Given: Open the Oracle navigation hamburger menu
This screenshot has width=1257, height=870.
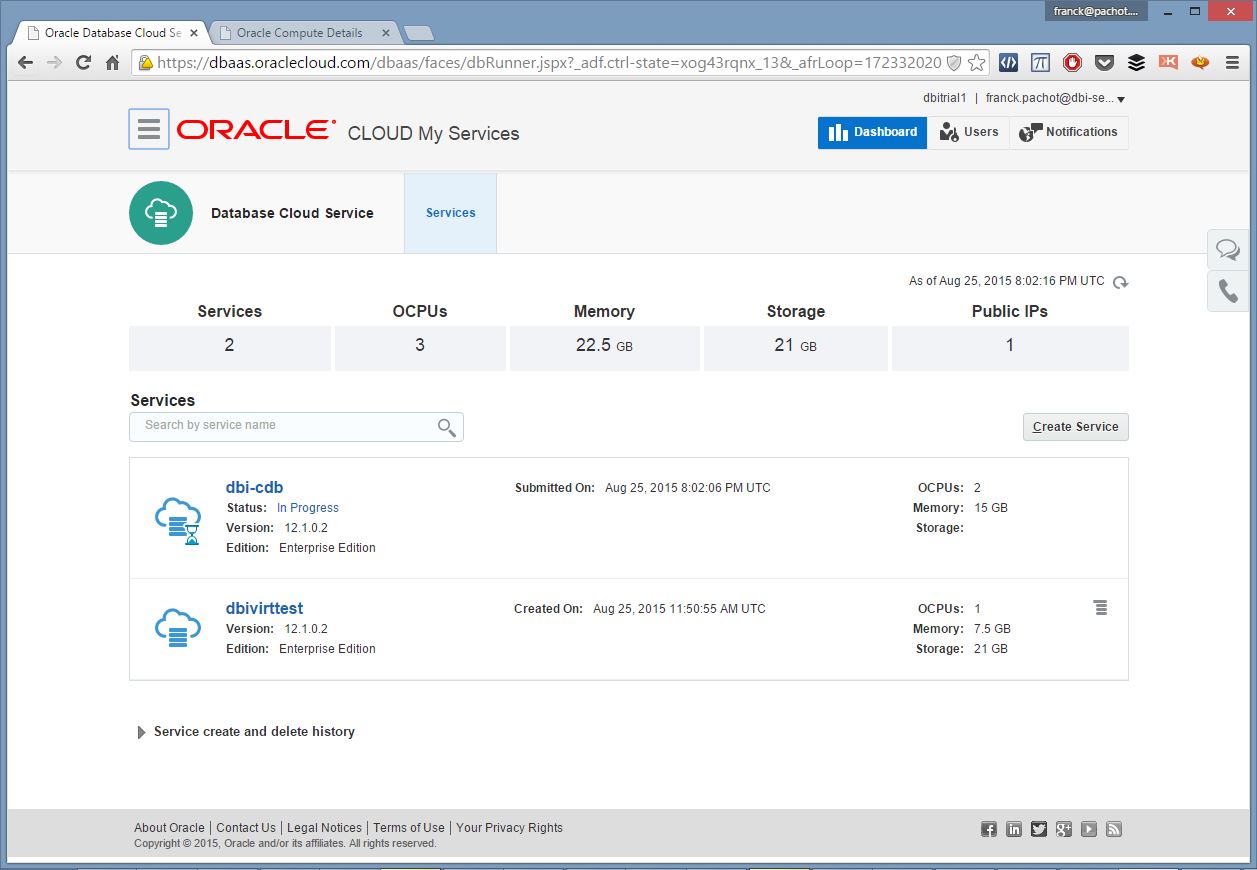Looking at the screenshot, I should pyautogui.click(x=149, y=129).
